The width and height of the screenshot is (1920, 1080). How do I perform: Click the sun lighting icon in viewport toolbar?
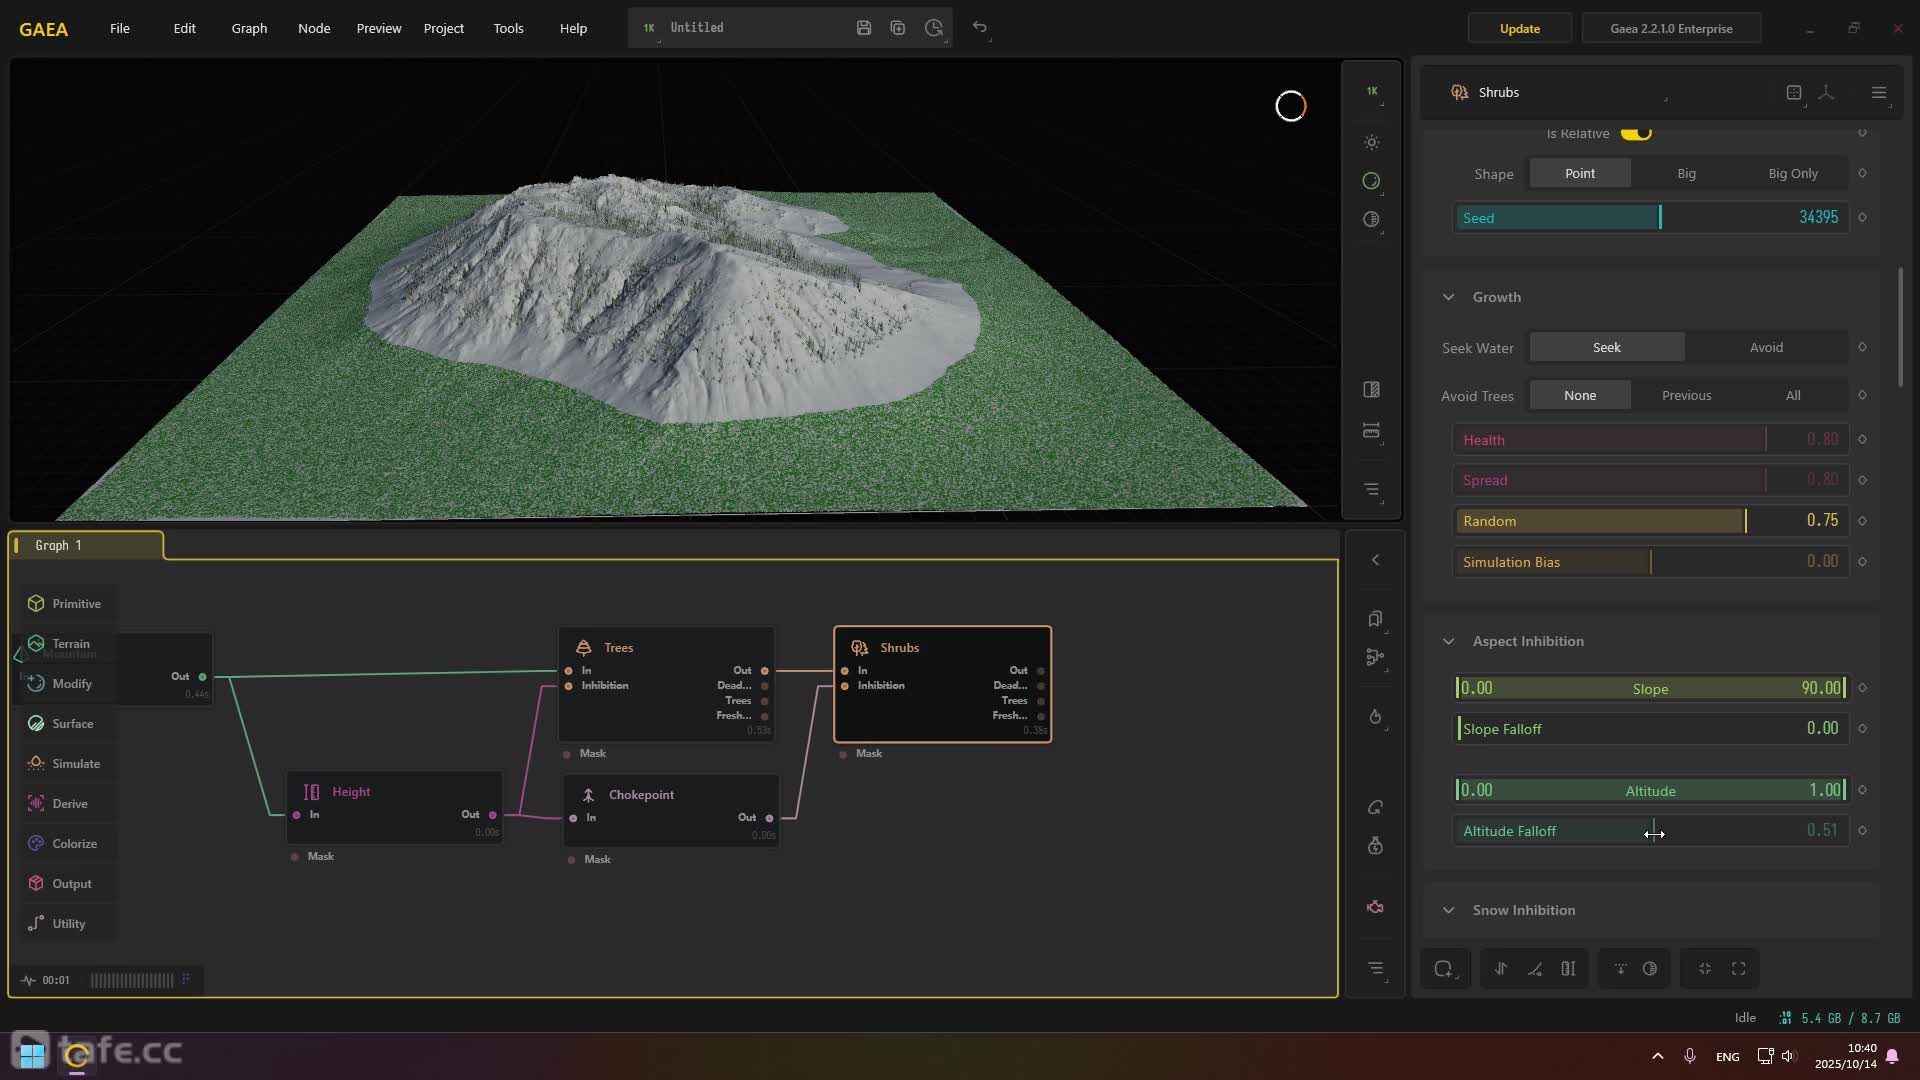pos(1372,142)
